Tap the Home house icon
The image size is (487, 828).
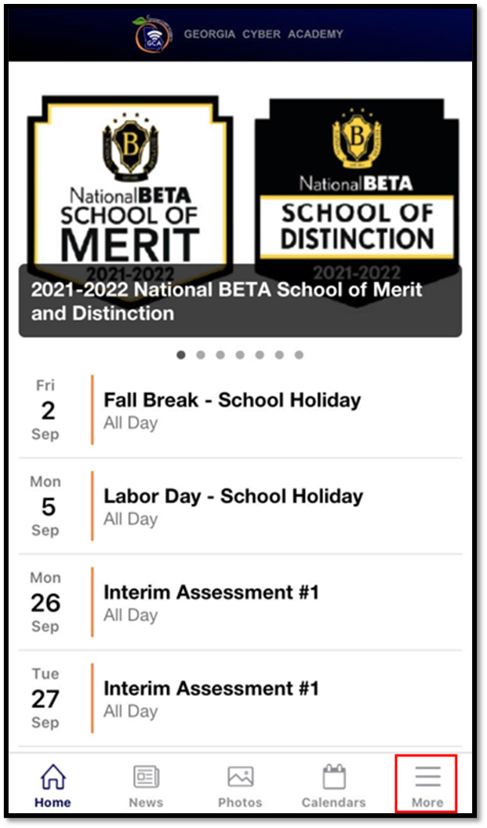(53, 777)
